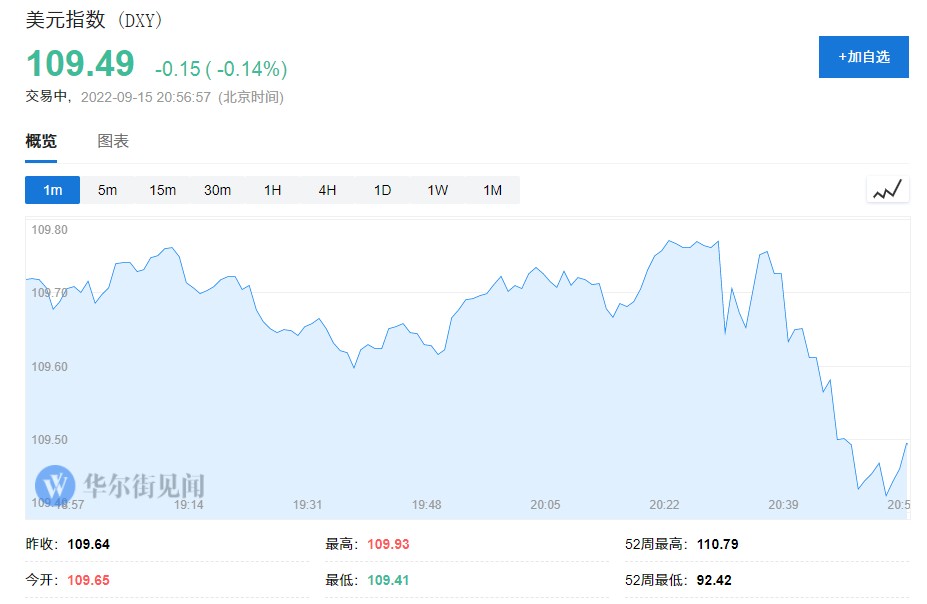The width and height of the screenshot is (927, 604).
Task: Show the 1D daily chart
Action: (x=382, y=190)
